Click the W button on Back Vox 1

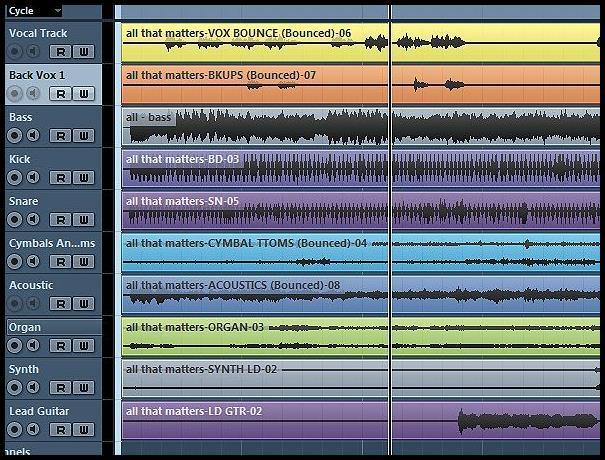tap(83, 94)
